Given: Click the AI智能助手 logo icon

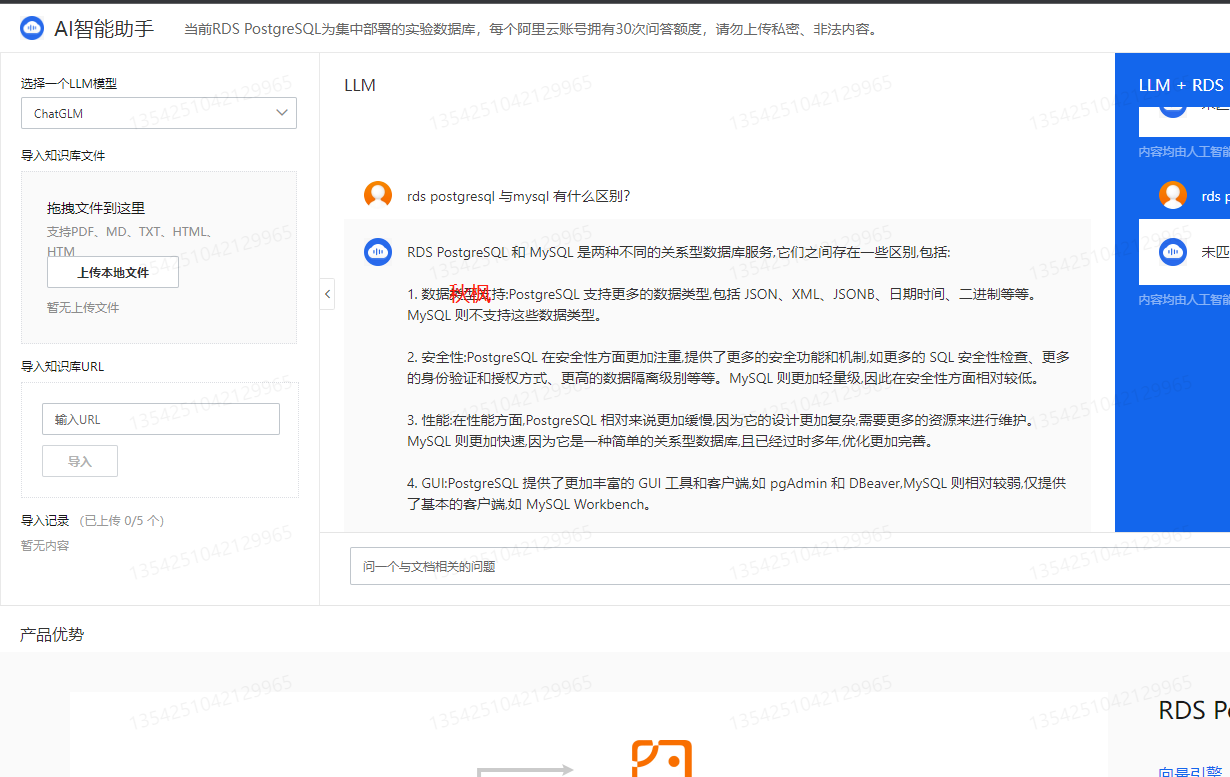Looking at the screenshot, I should pos(33,28).
